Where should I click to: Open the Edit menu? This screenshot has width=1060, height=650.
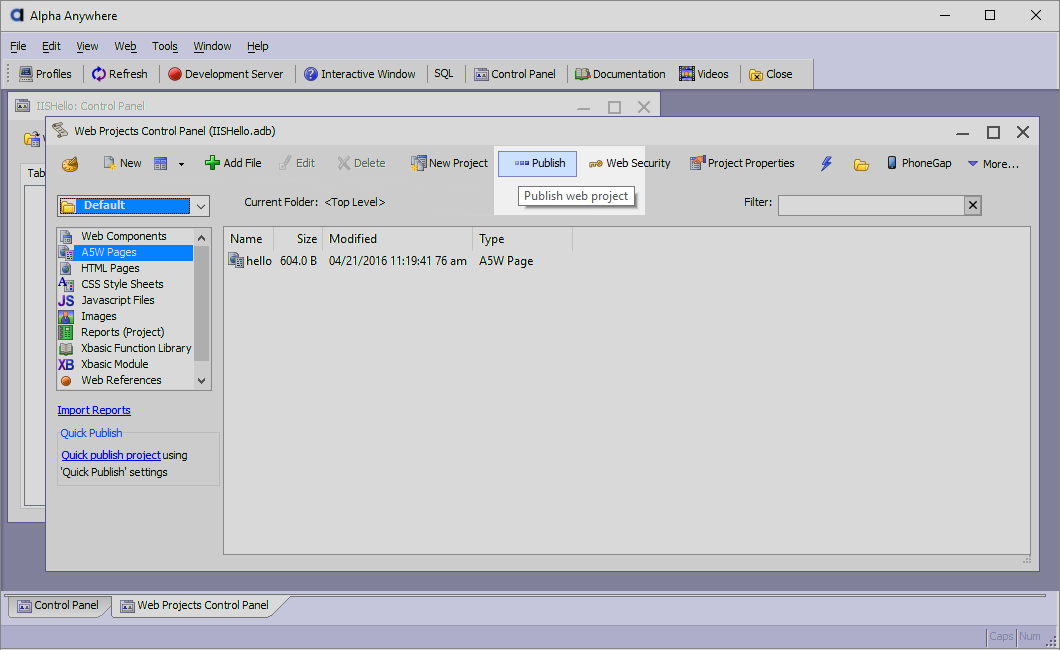pos(51,46)
